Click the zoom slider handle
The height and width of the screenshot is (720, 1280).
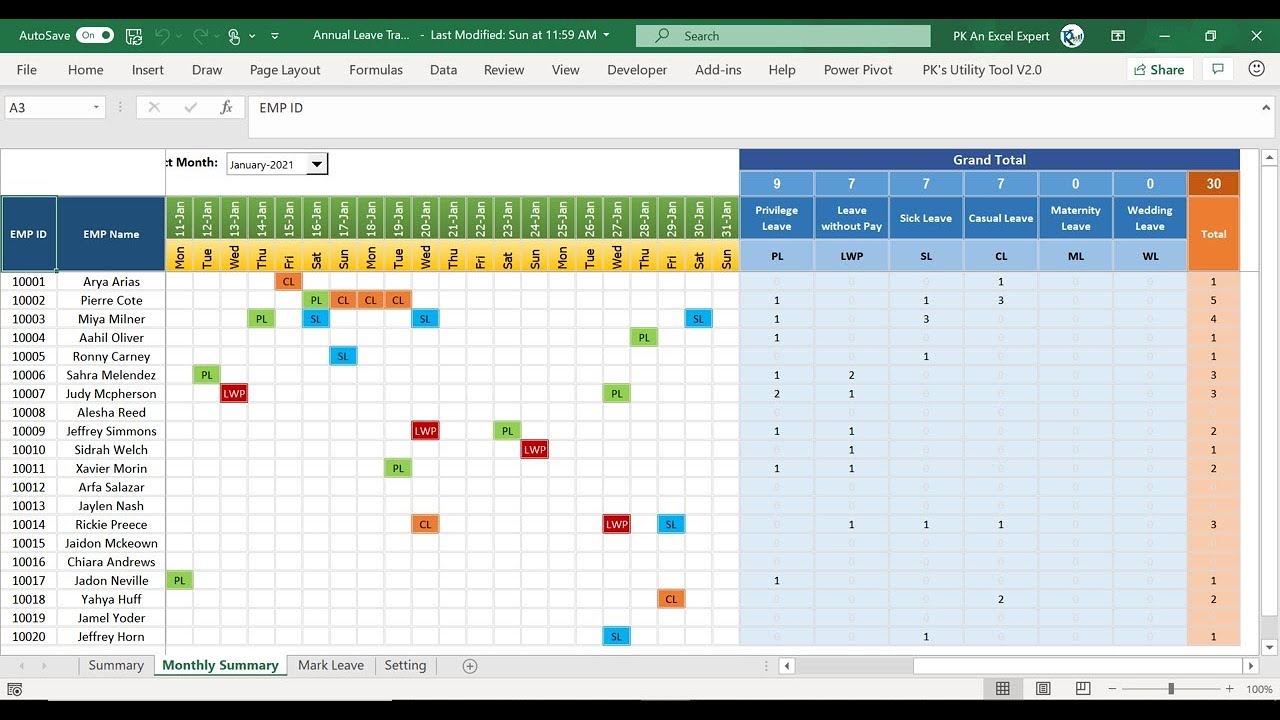pos(1171,689)
